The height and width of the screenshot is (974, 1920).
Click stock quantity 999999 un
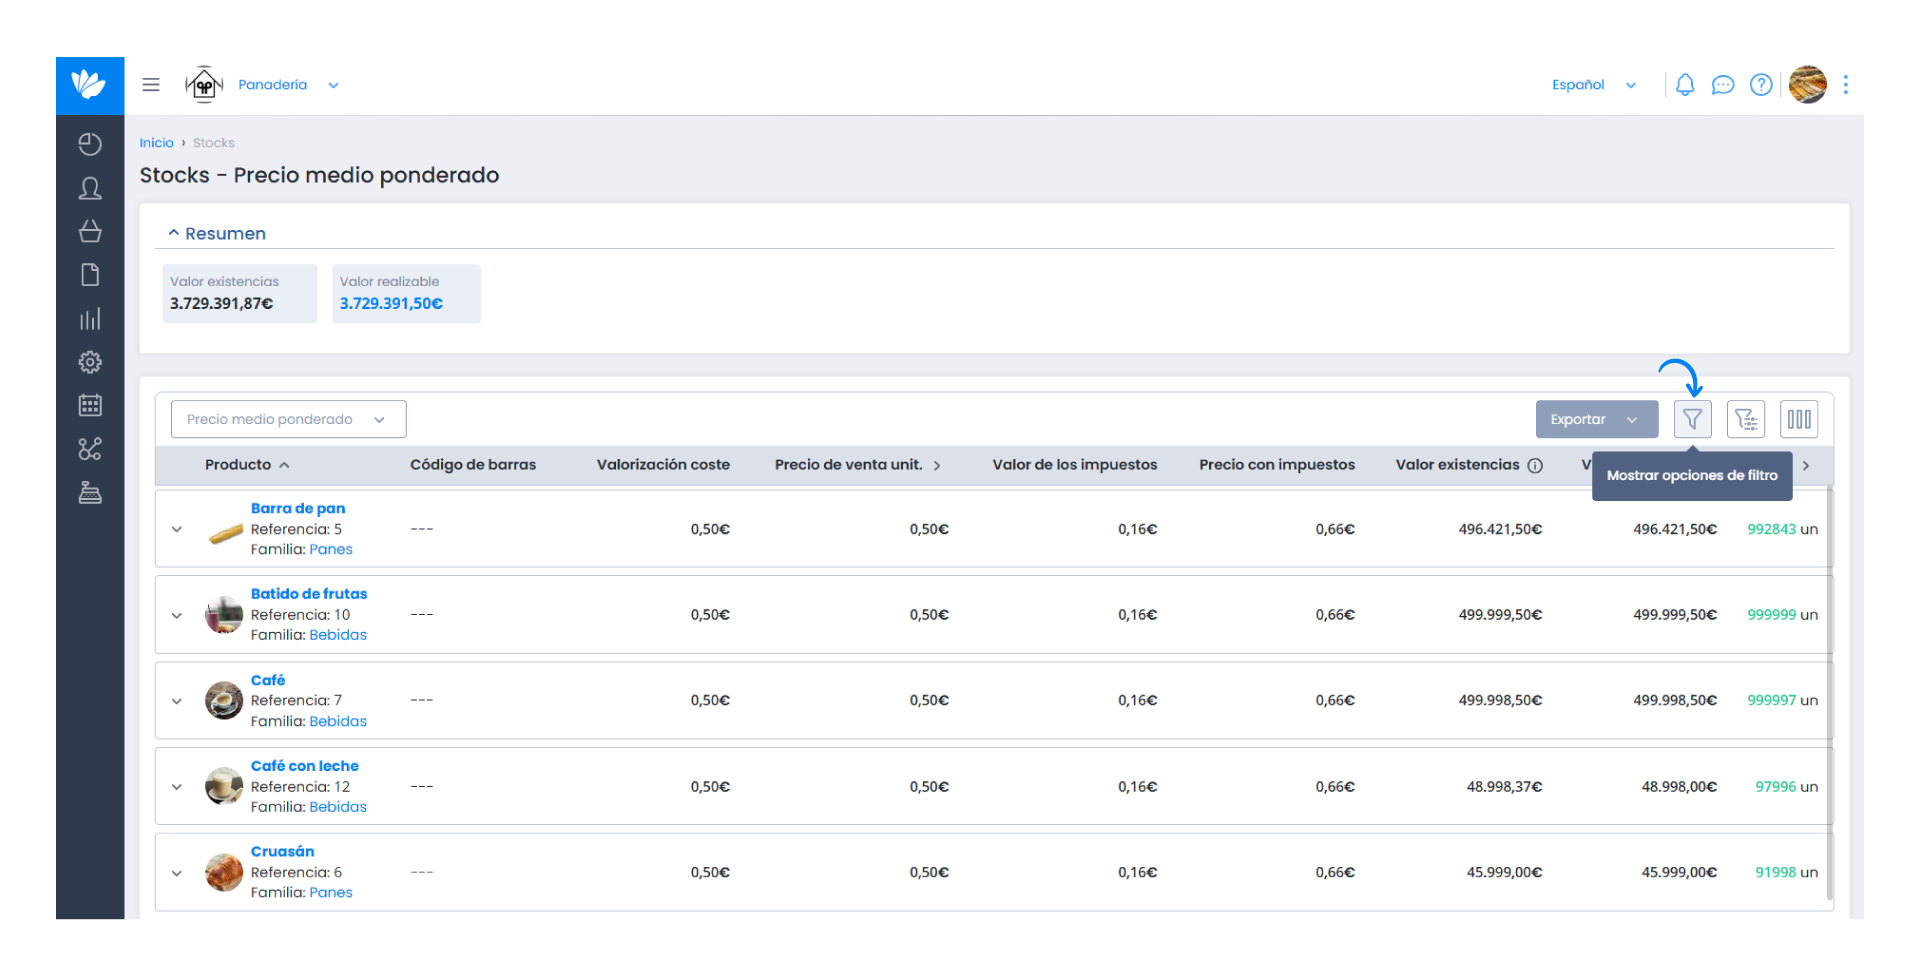[x=1782, y=615]
